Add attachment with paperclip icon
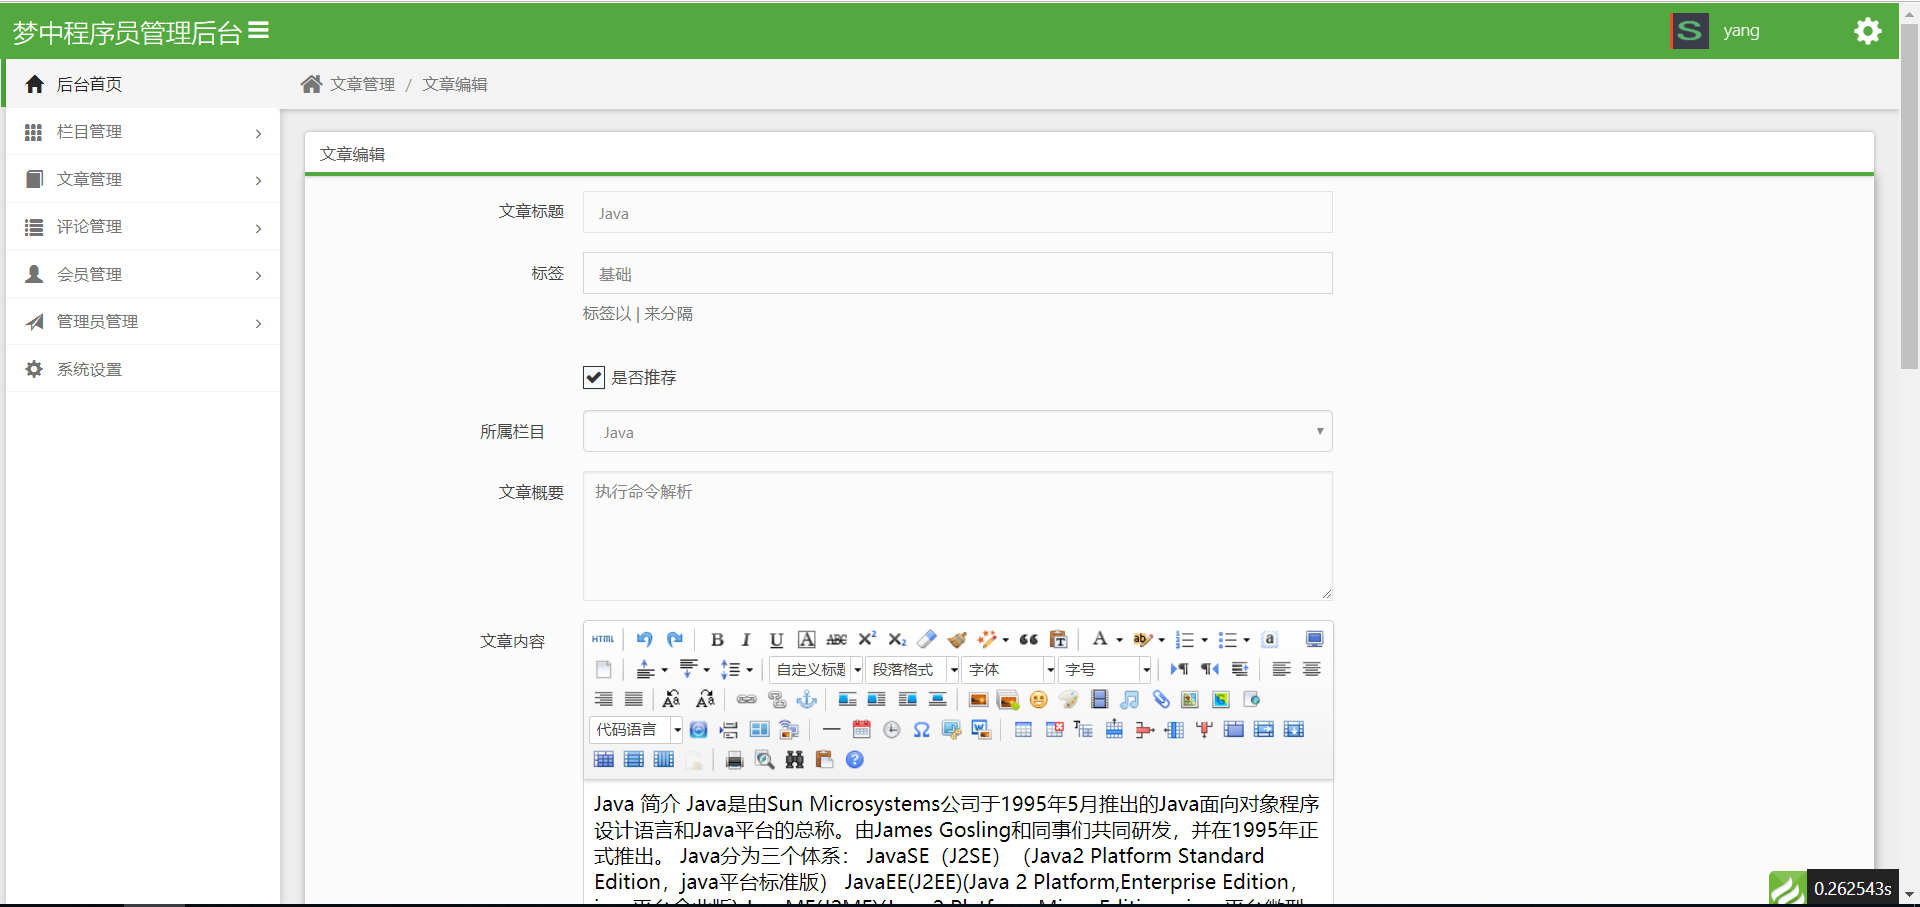 pos(1160,699)
